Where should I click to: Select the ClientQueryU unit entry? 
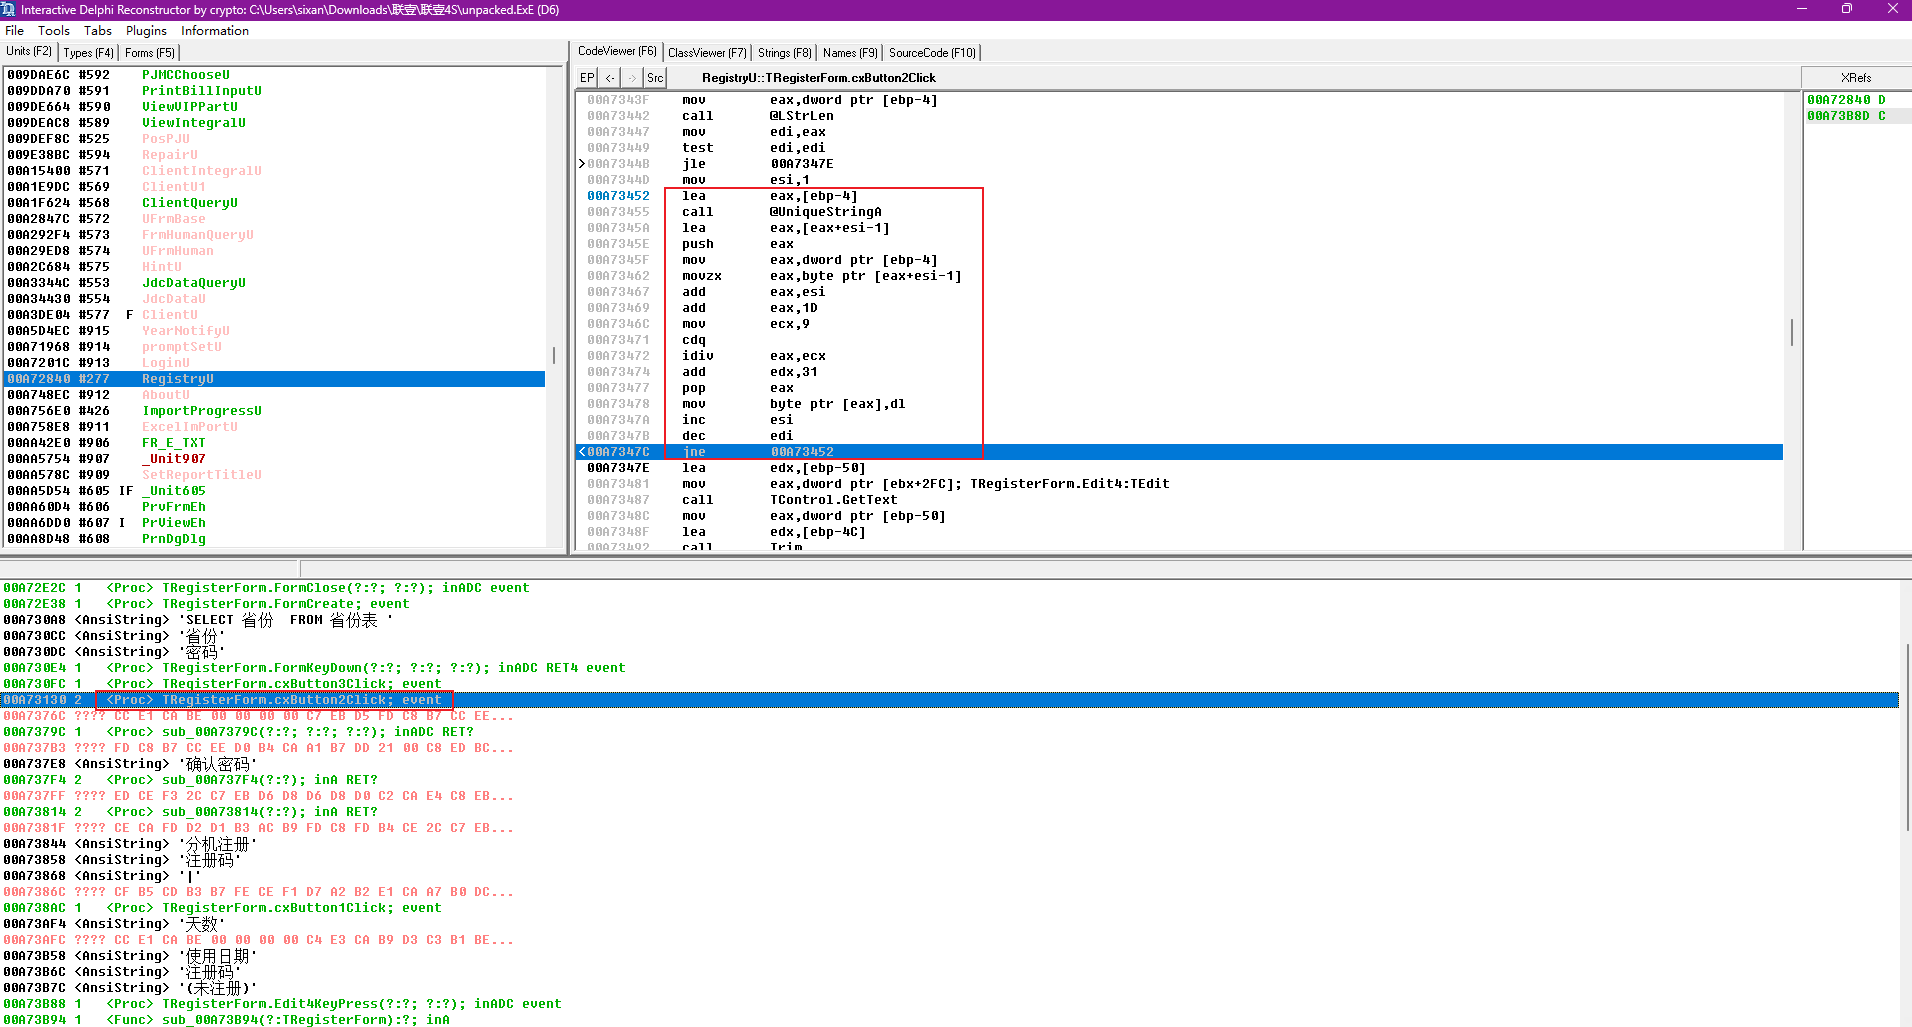[x=189, y=203]
